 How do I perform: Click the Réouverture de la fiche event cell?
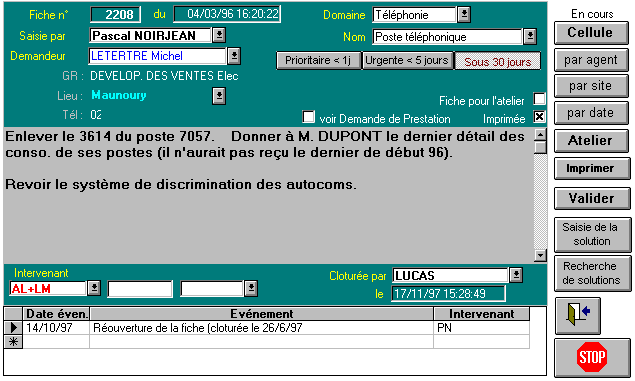coord(262,328)
